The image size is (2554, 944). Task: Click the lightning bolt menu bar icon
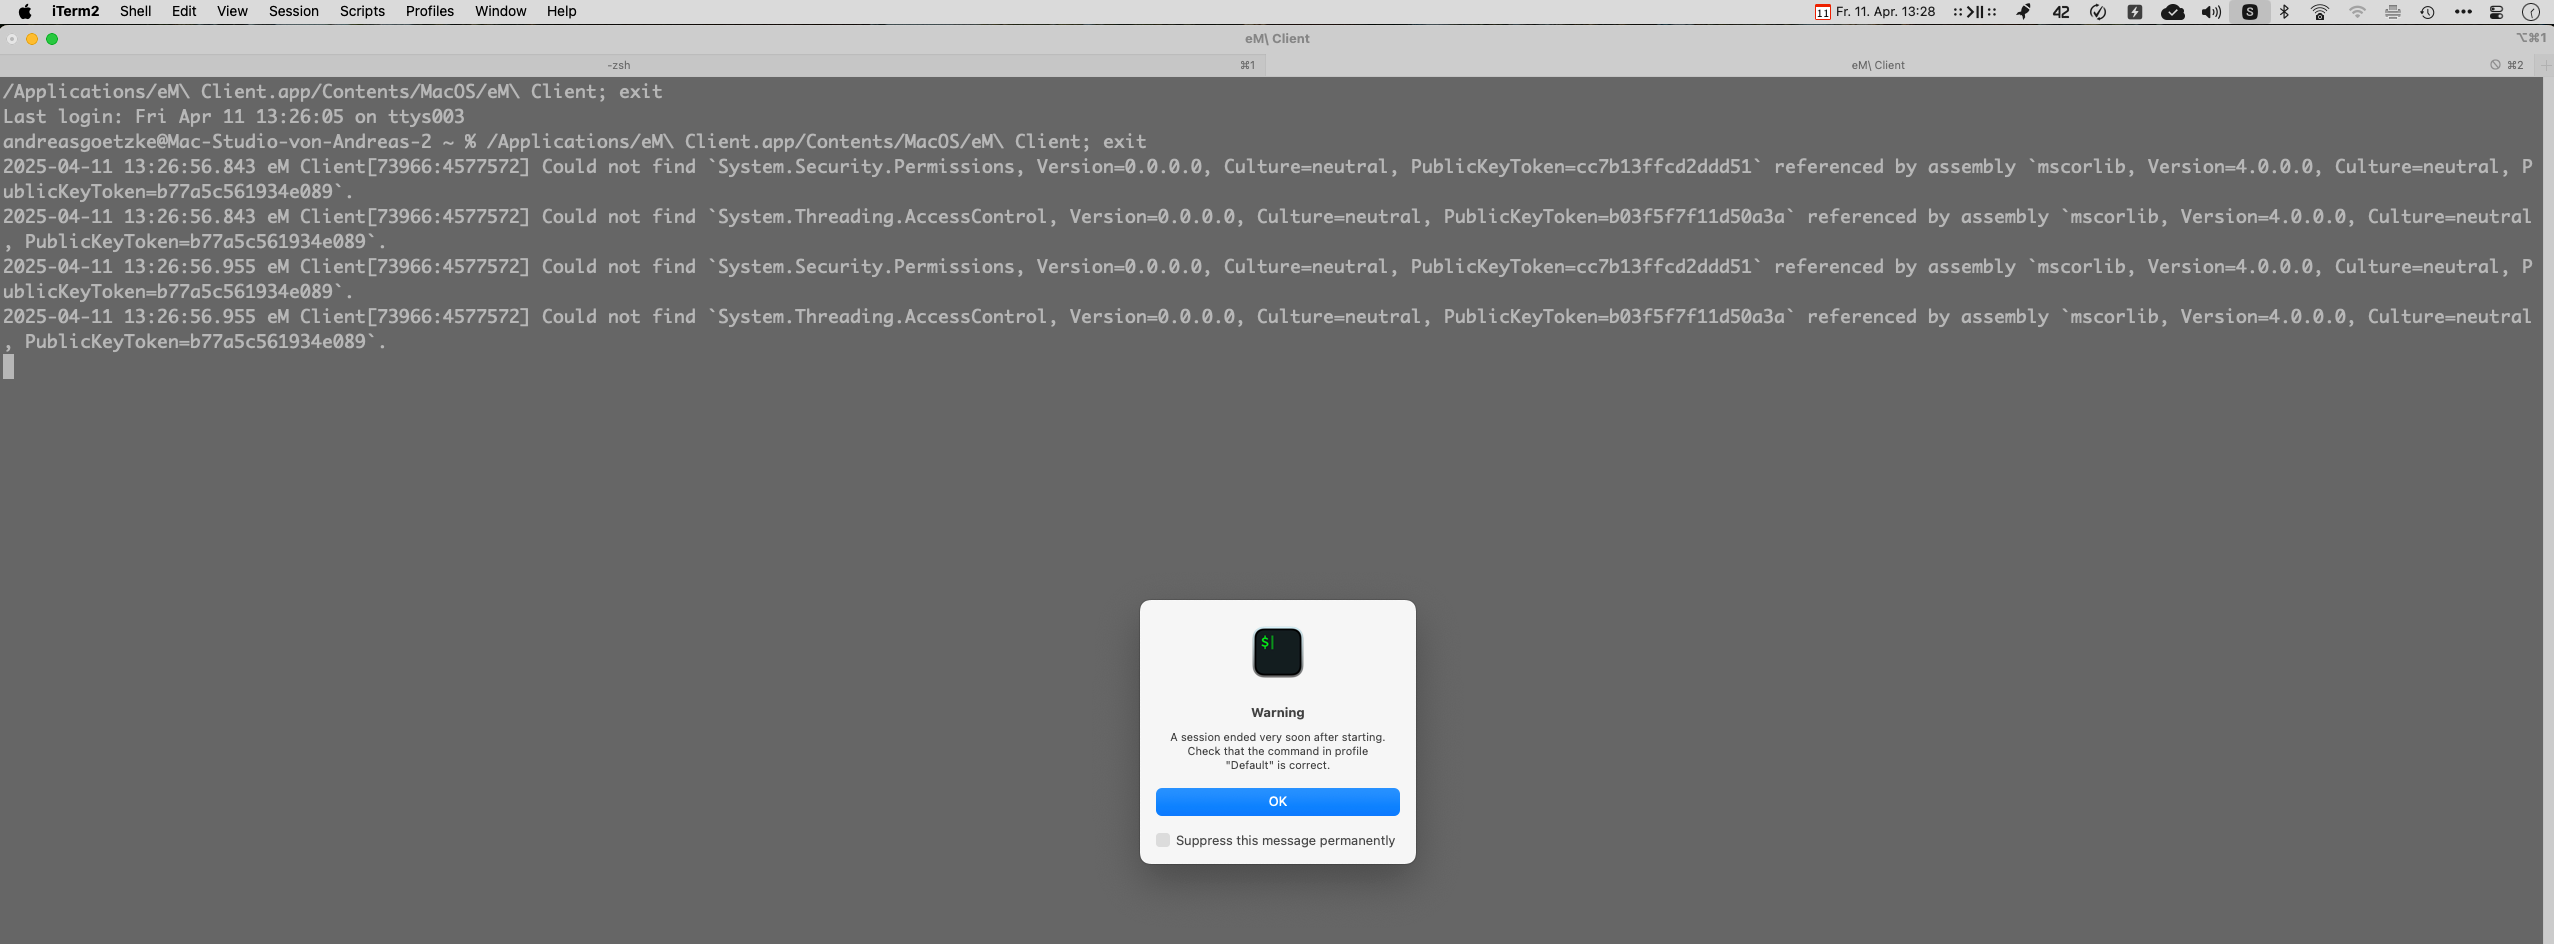tap(2135, 12)
